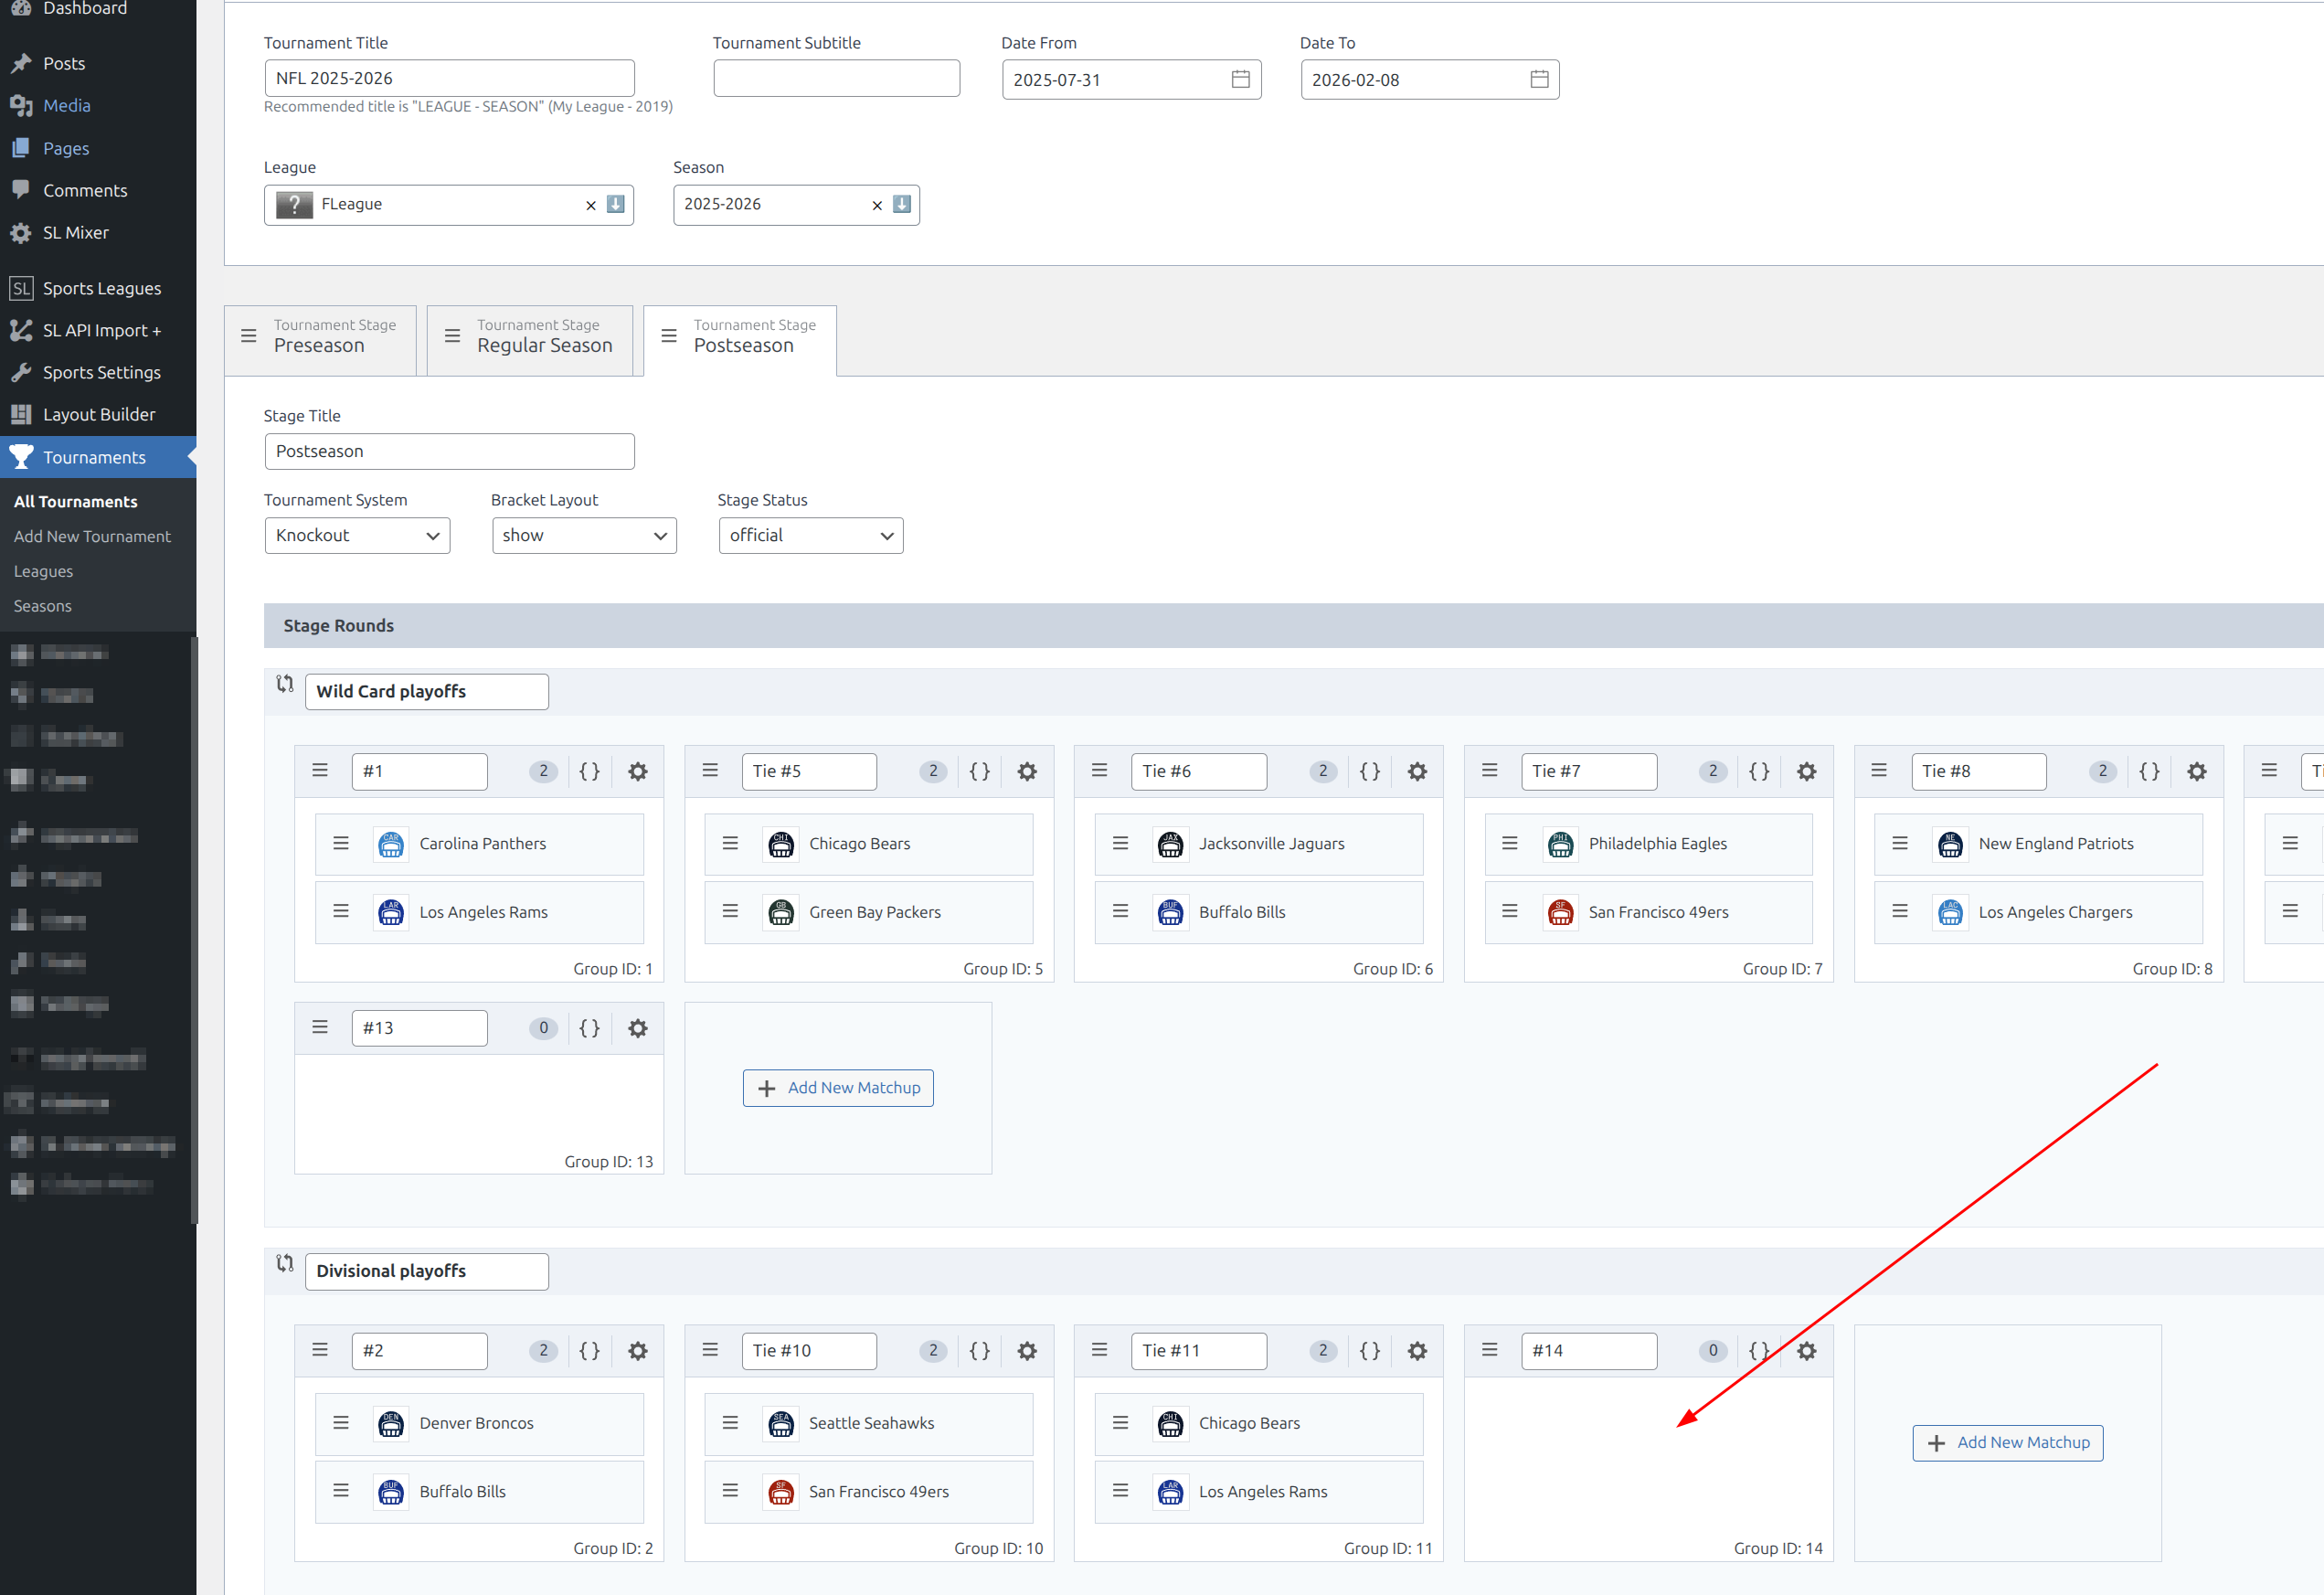Image resolution: width=2324 pixels, height=1595 pixels.
Task: Click Add New Matchup in Divisional playoffs
Action: 2007,1442
